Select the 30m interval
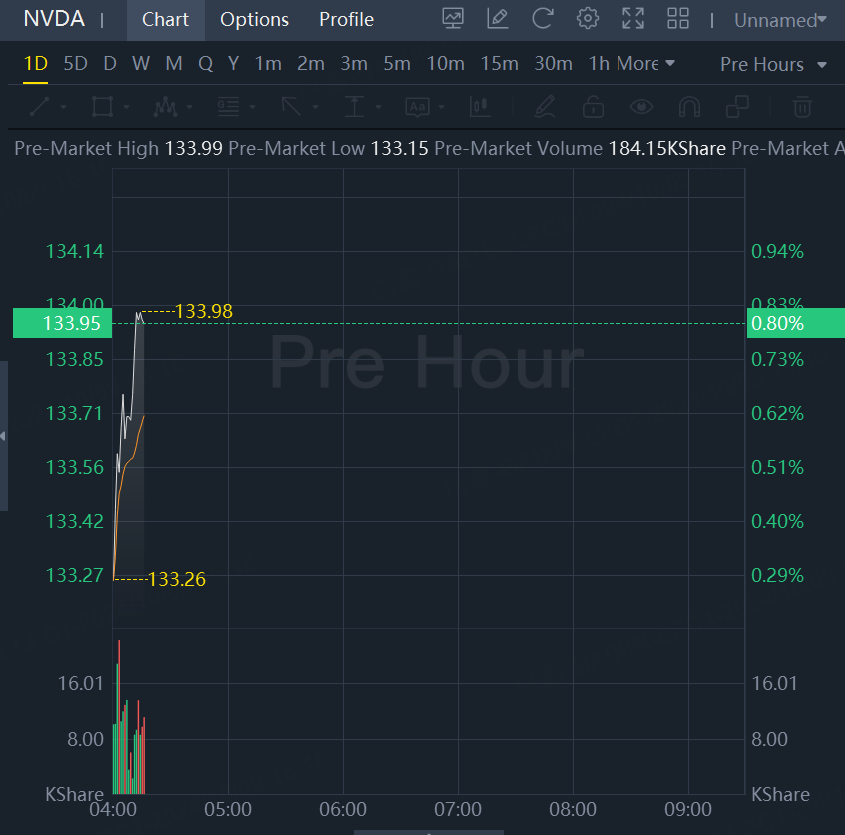845x835 pixels. click(x=553, y=64)
